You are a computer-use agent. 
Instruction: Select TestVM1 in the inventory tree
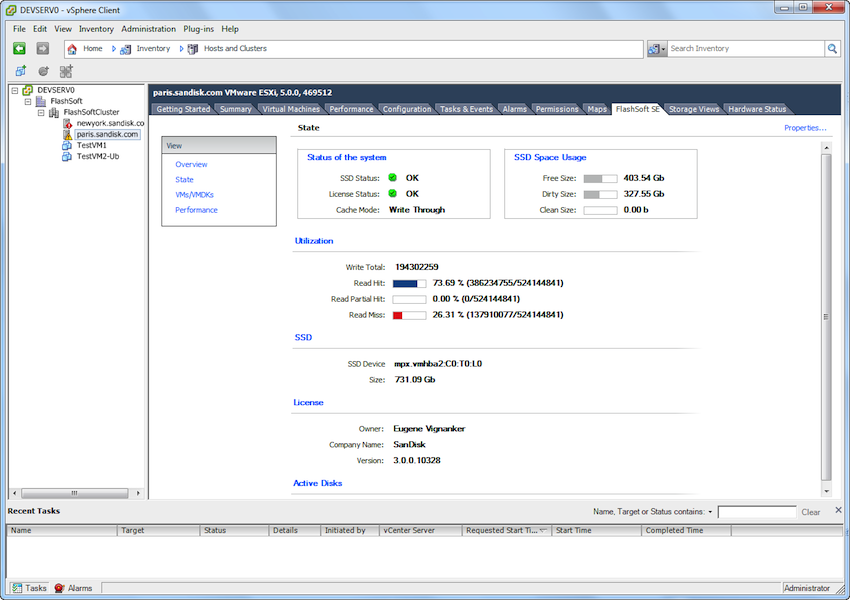click(x=92, y=145)
